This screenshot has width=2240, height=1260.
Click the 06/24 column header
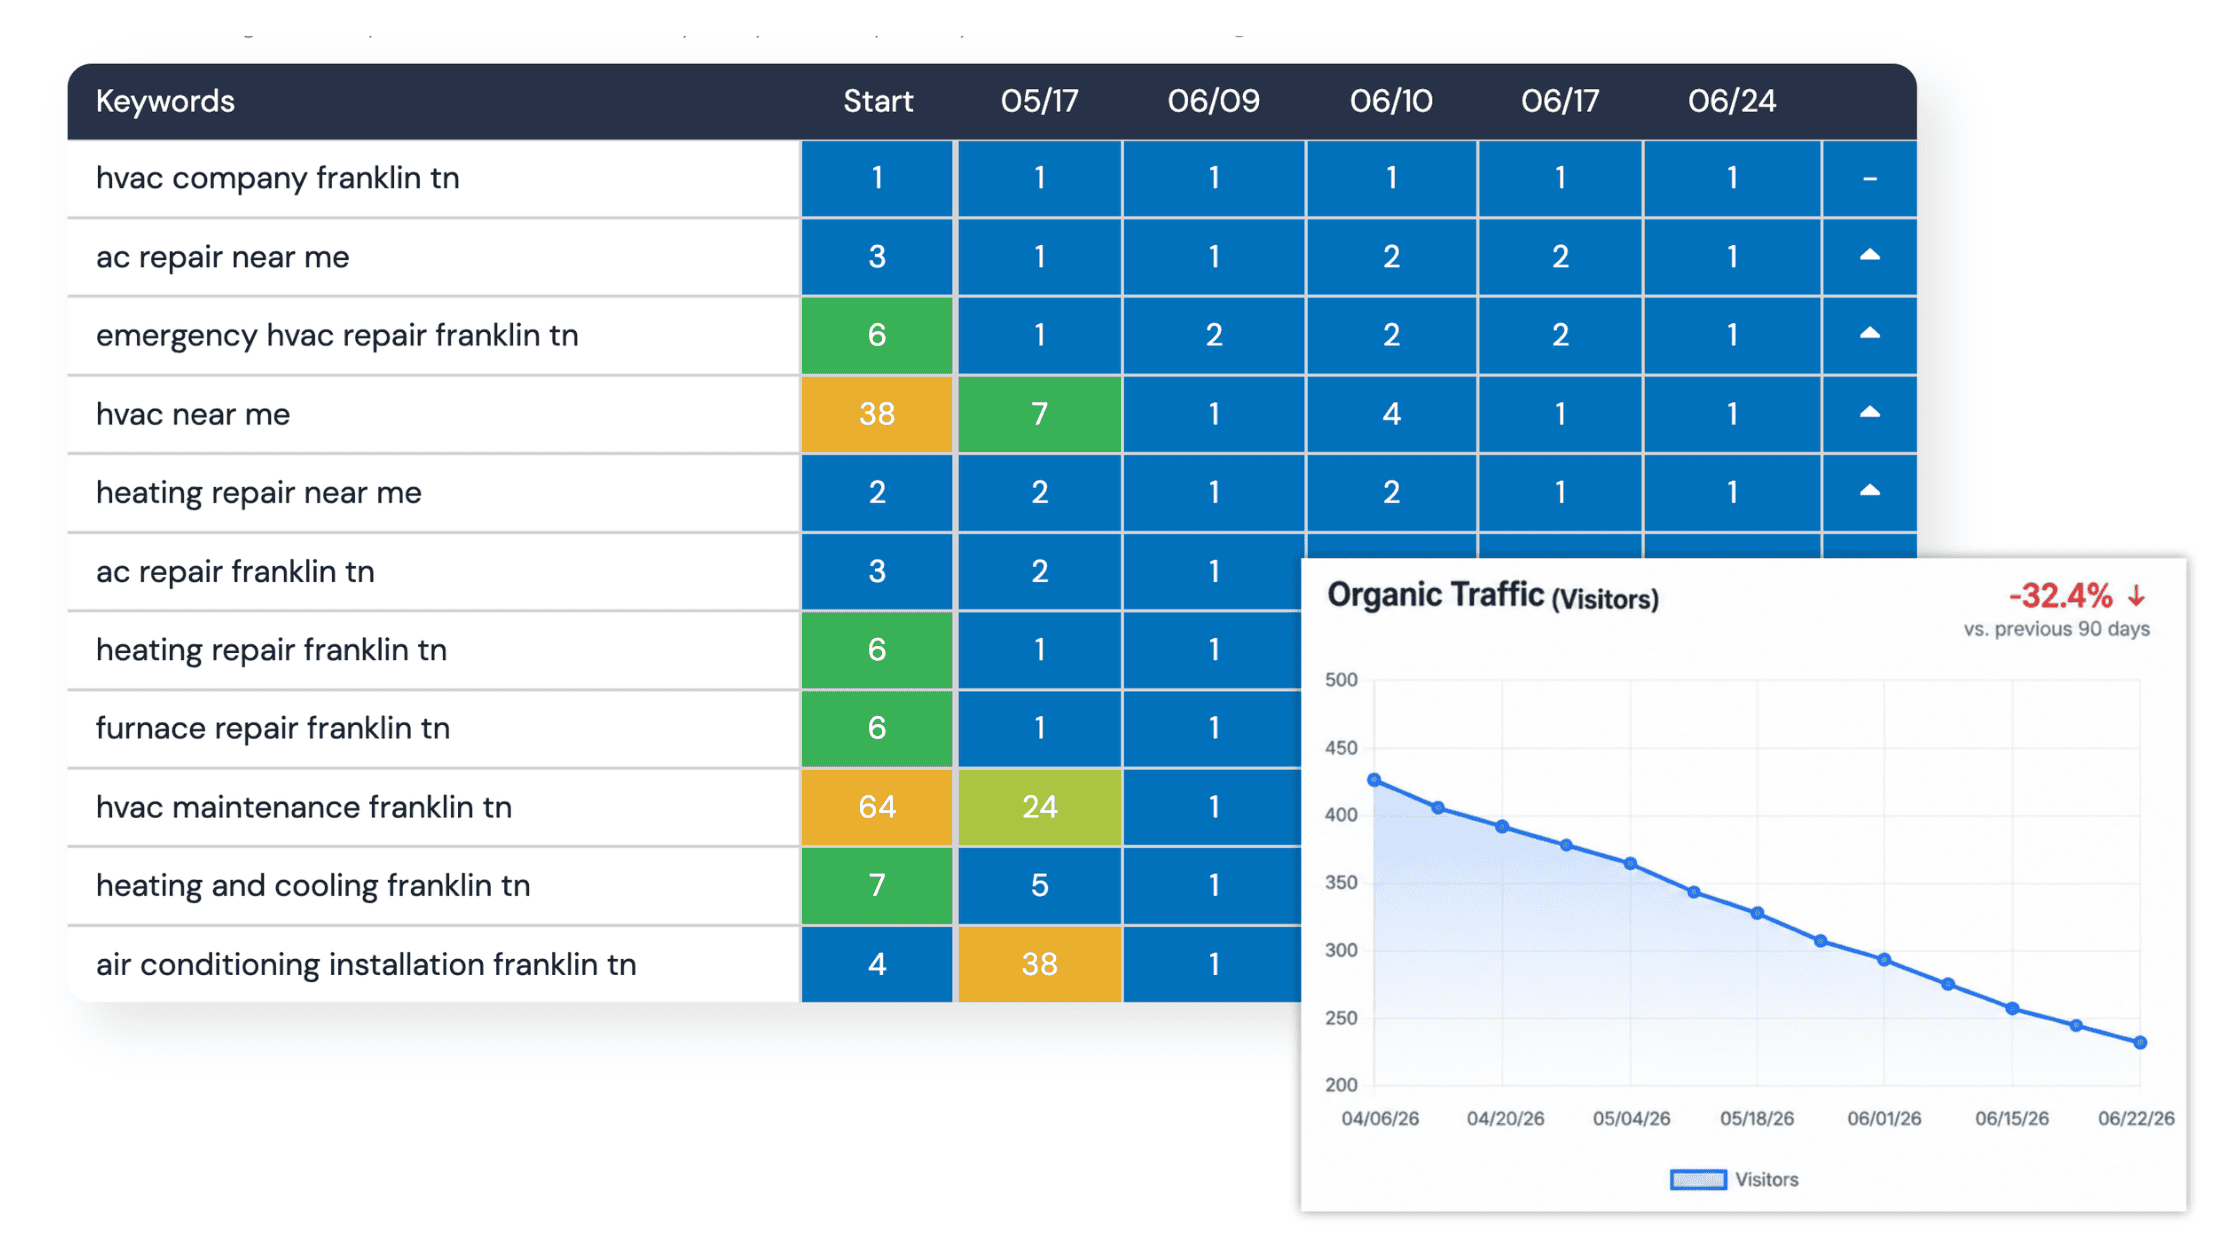coord(1732,101)
